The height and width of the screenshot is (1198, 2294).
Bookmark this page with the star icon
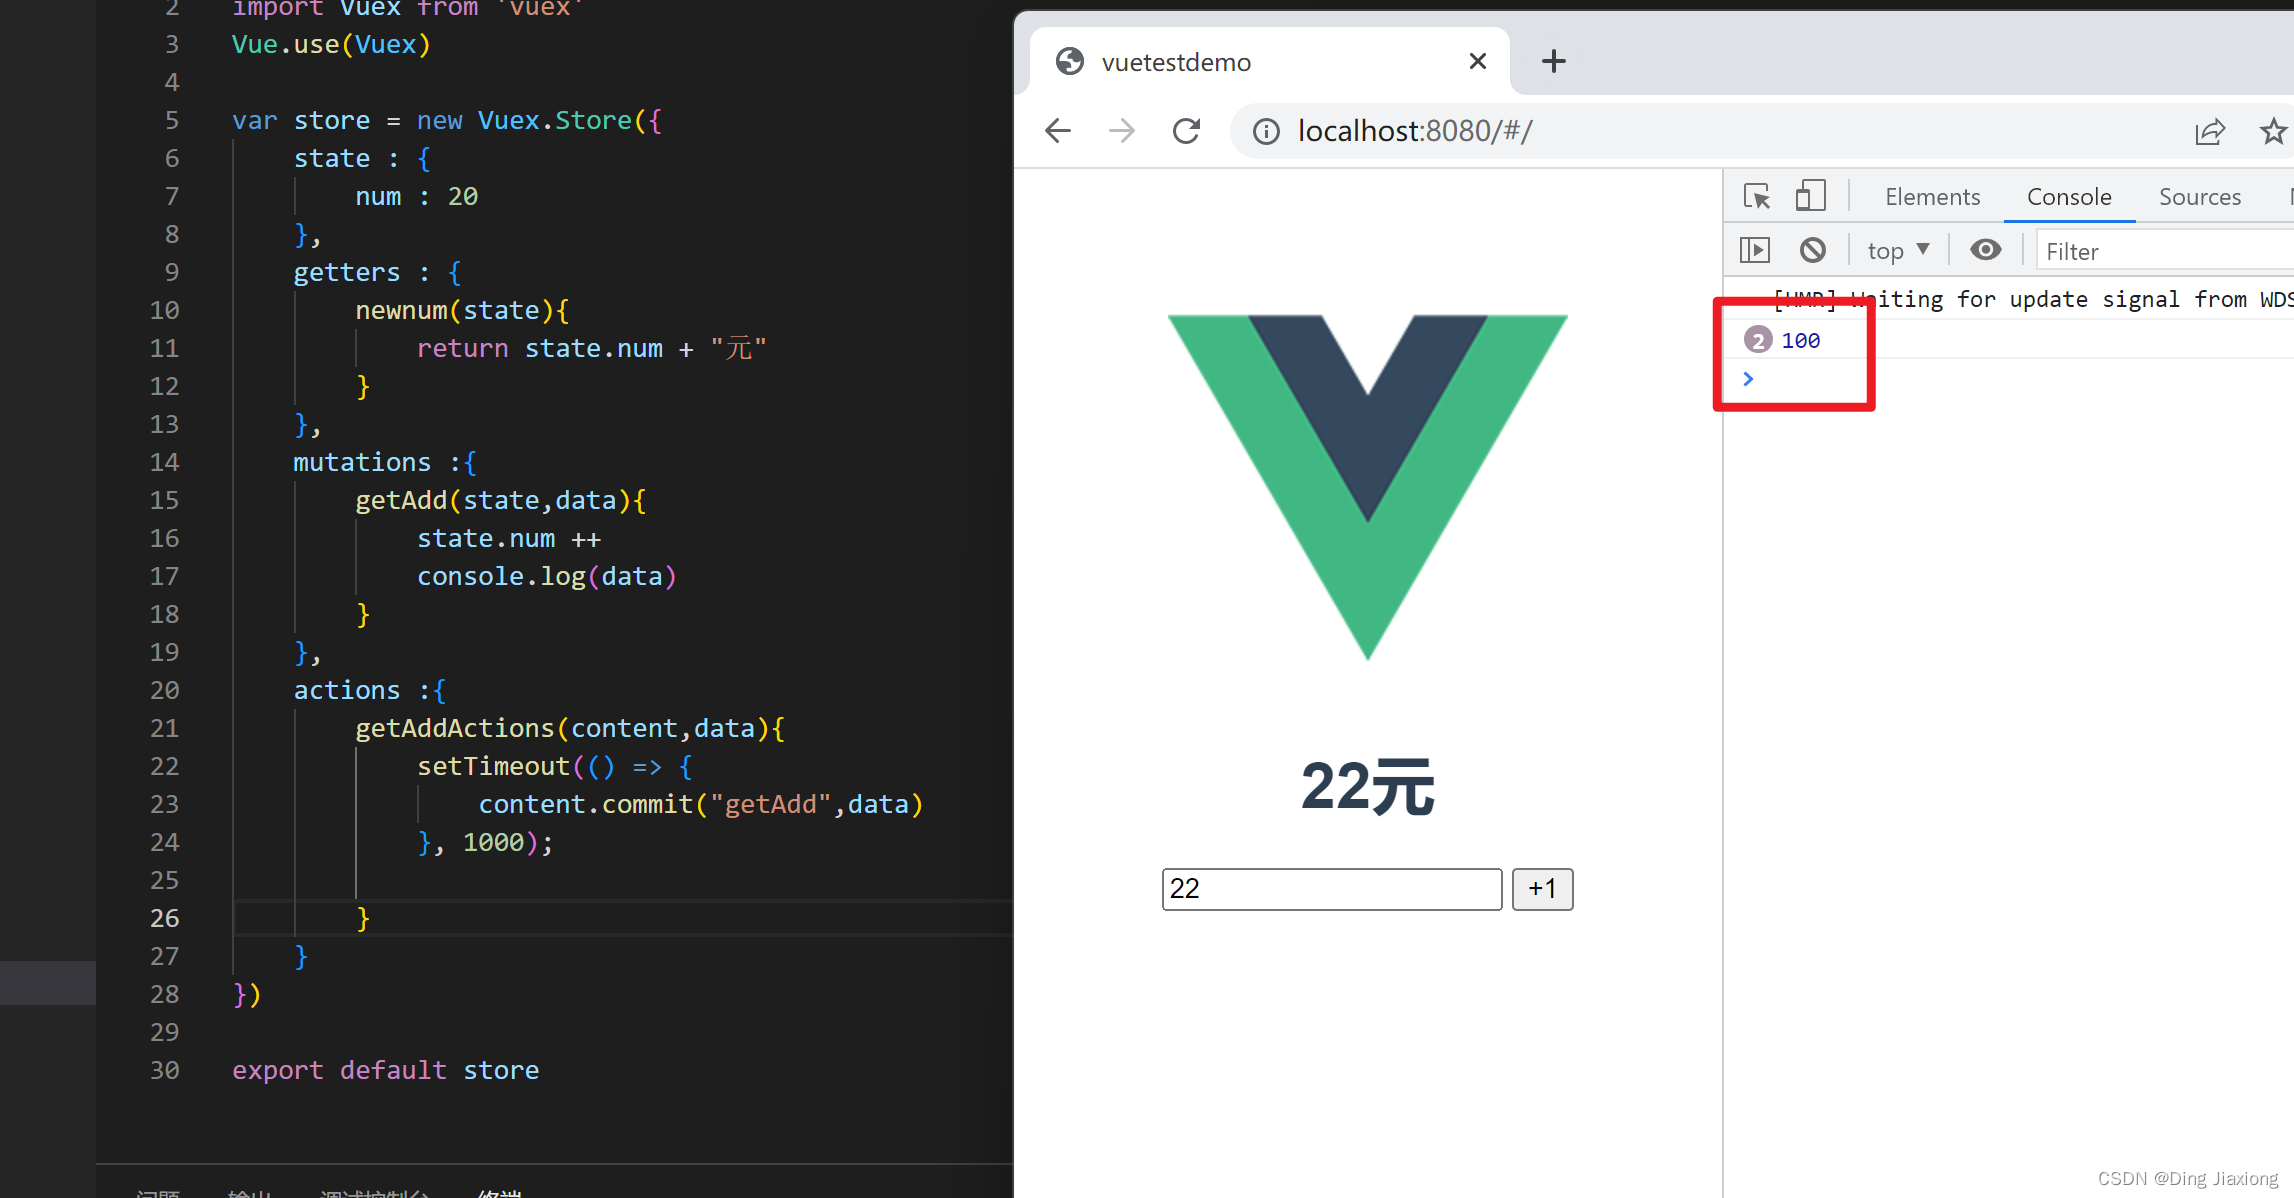2272,131
